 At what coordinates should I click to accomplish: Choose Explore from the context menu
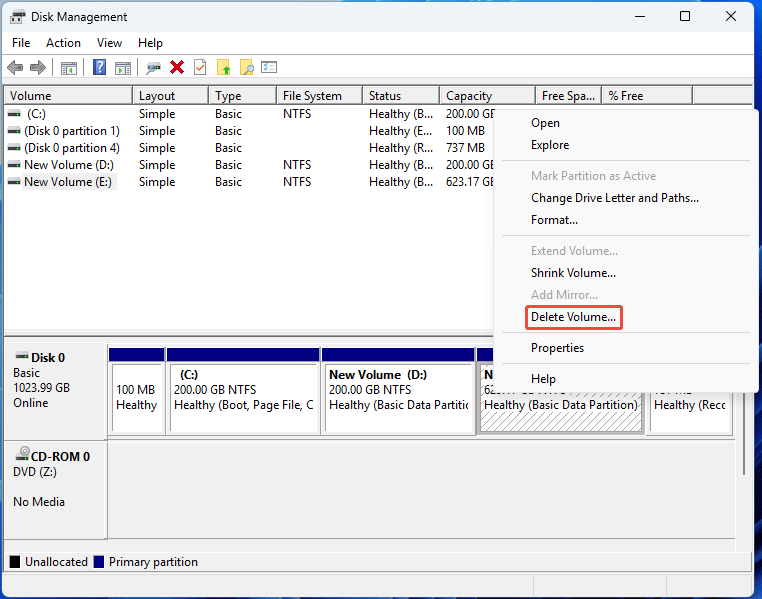coord(550,145)
